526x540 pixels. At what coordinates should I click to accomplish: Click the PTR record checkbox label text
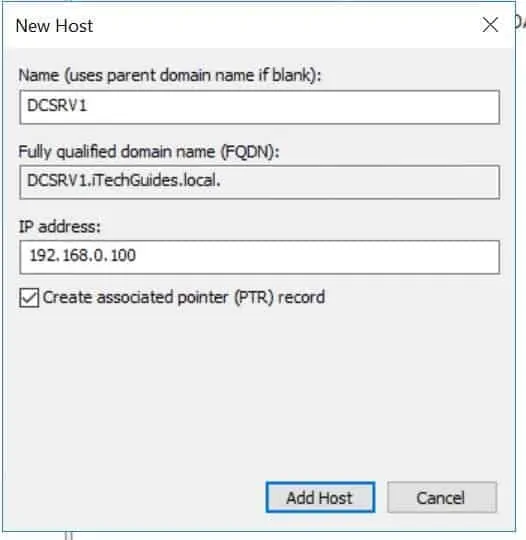(184, 297)
